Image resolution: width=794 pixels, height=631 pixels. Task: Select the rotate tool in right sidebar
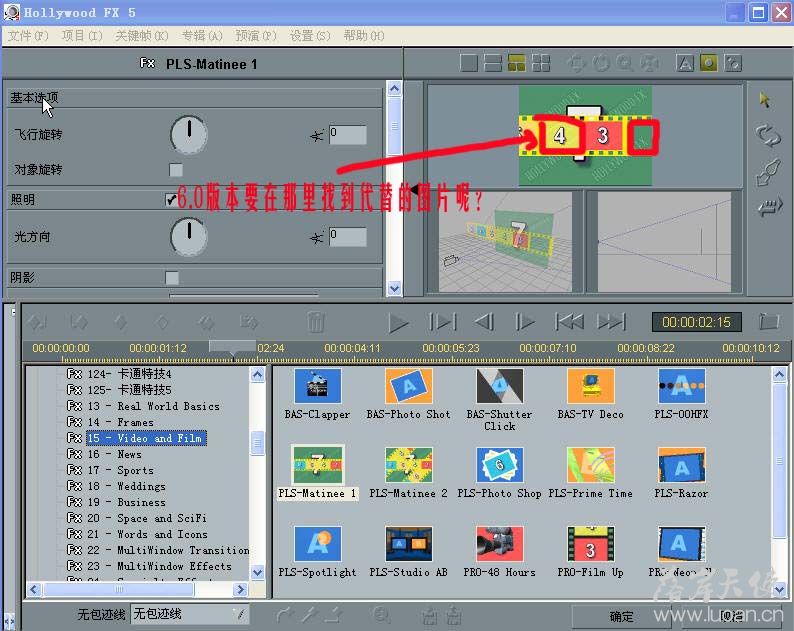click(x=768, y=136)
